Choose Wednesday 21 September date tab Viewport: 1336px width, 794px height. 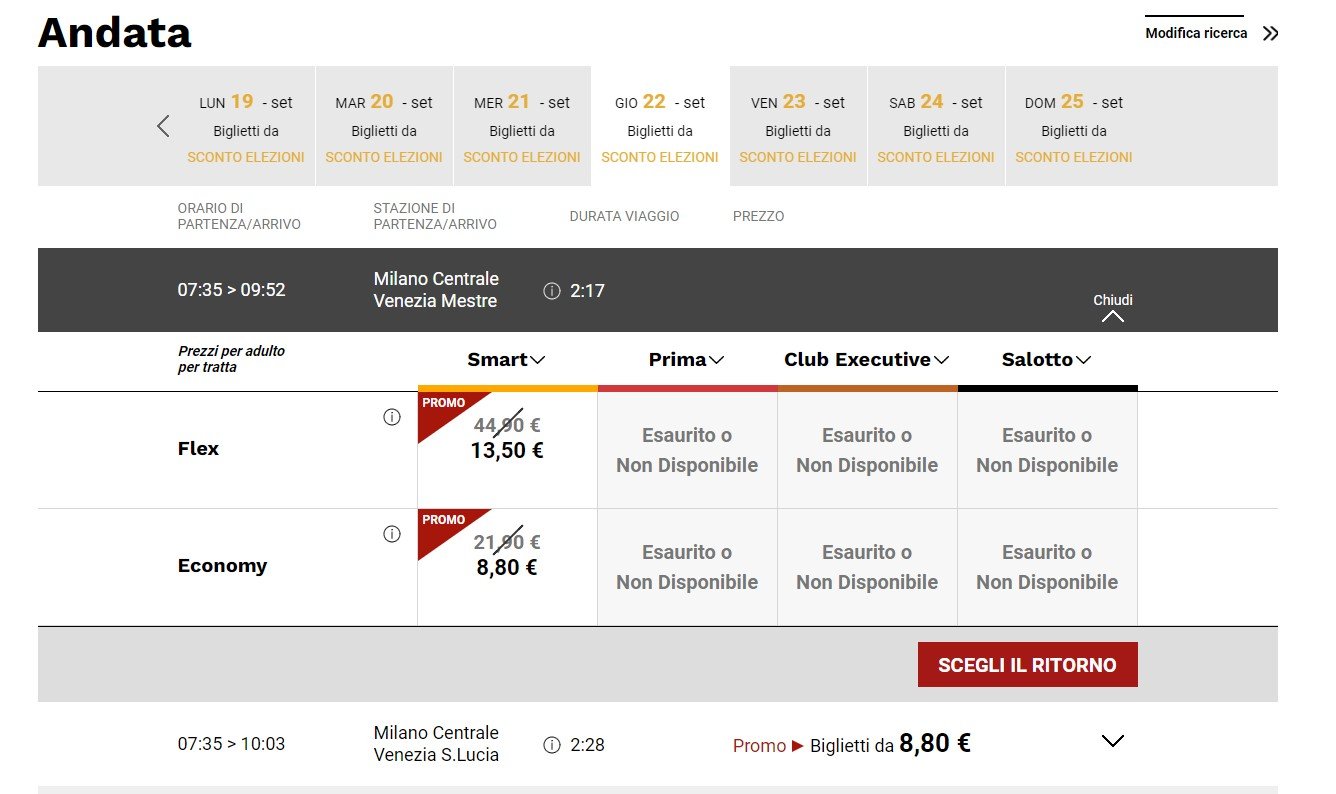(522, 127)
